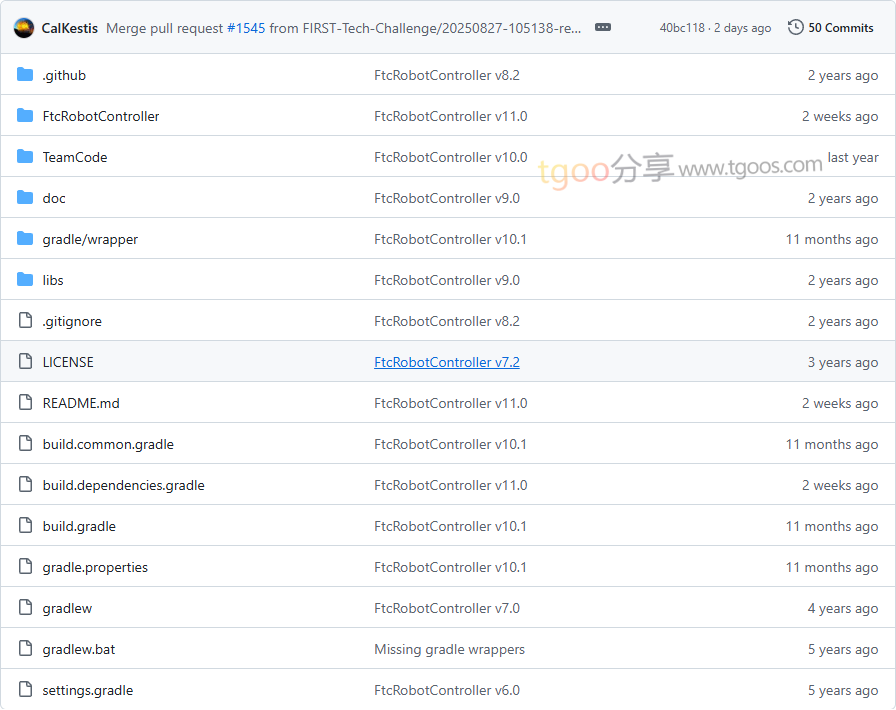Open build.gradle row's v10.1 commit message
The width and height of the screenshot is (896, 710).
click(450, 526)
